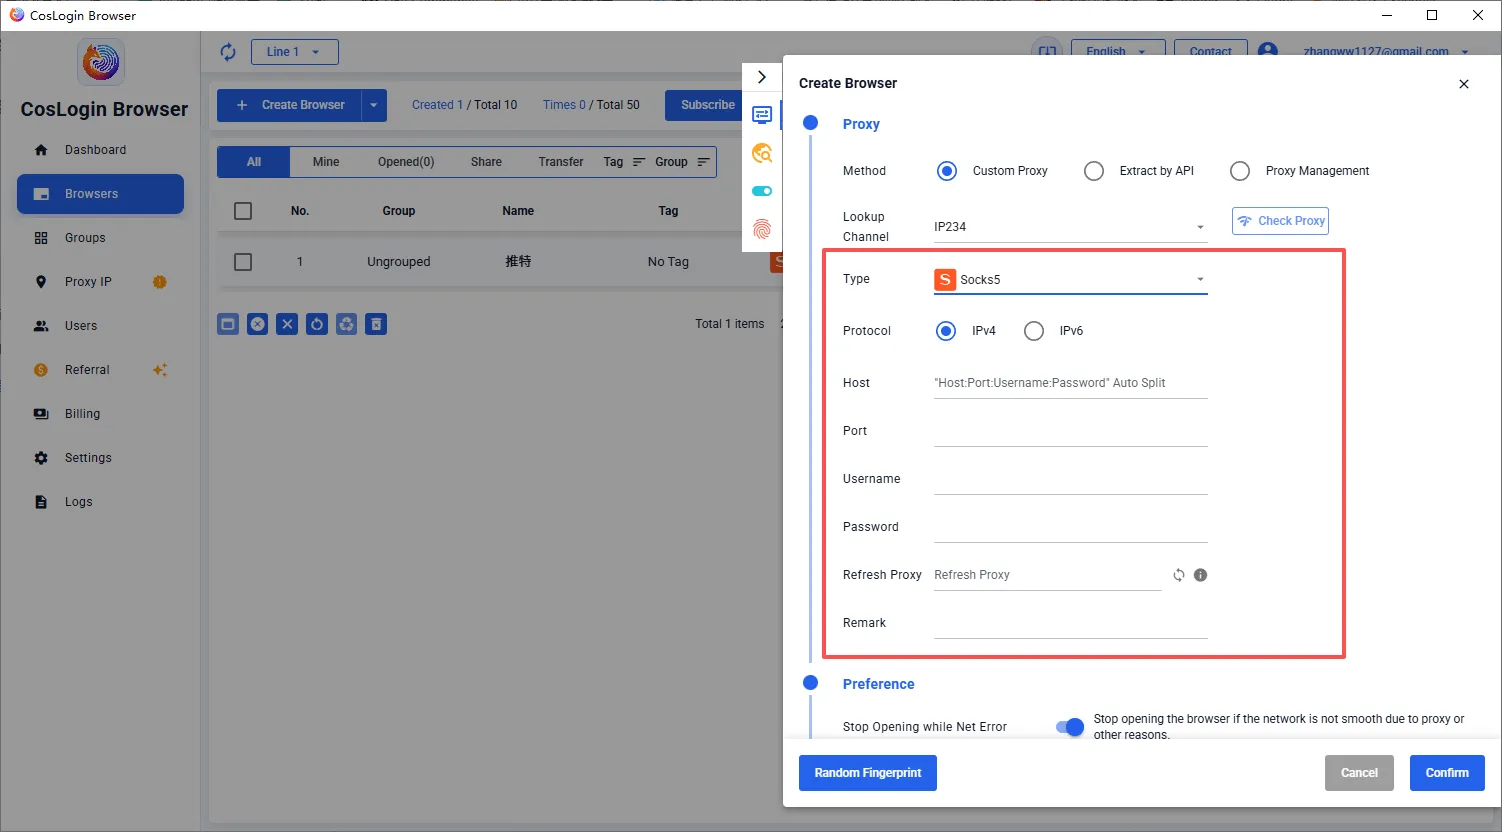Click the Host input field
The image size is (1502, 832).
(x=1070, y=383)
